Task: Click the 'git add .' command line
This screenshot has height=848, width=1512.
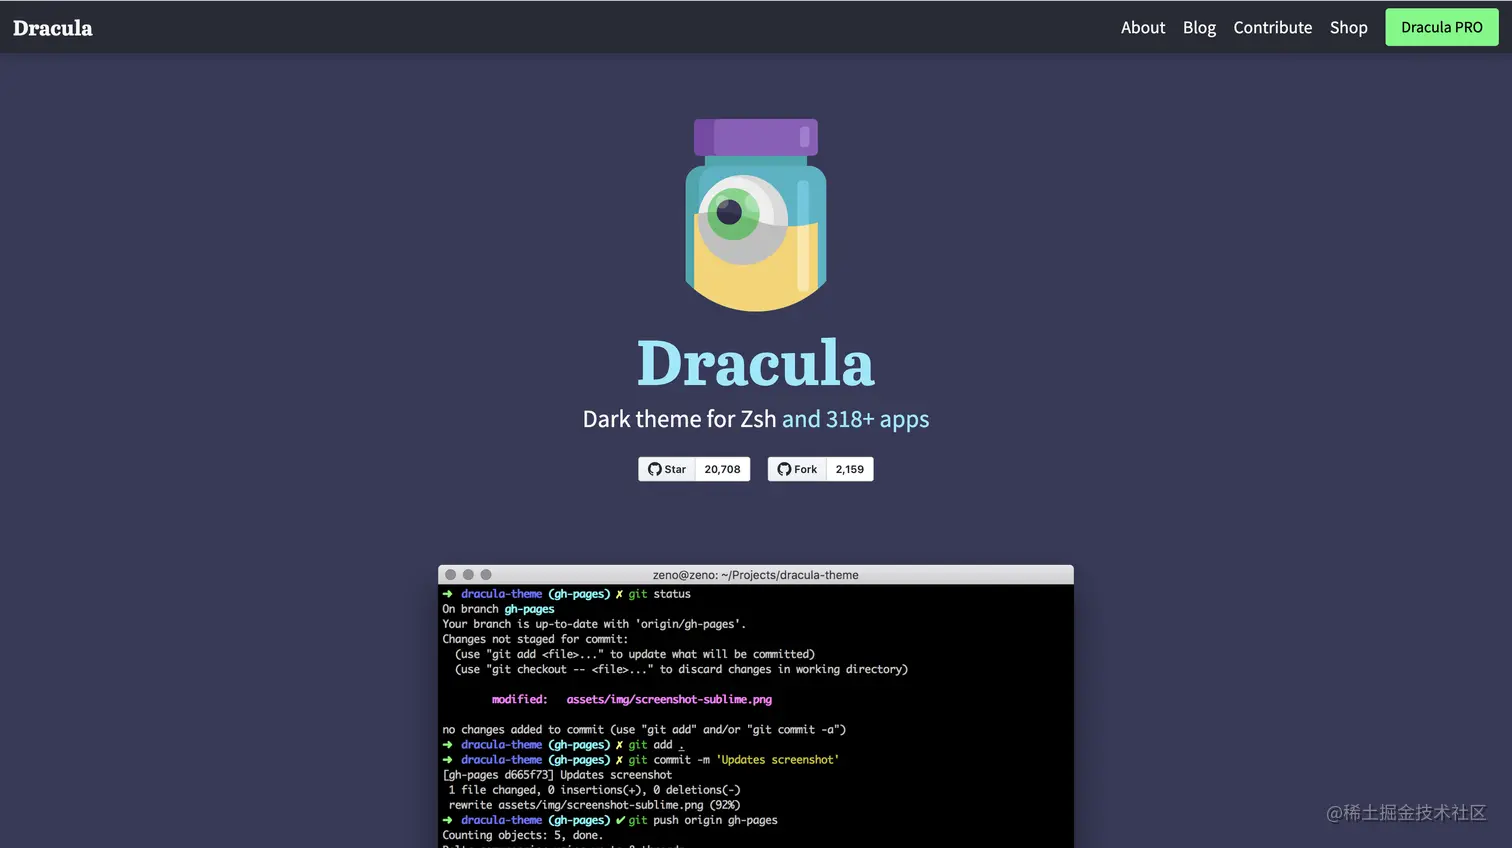Action: pos(564,745)
